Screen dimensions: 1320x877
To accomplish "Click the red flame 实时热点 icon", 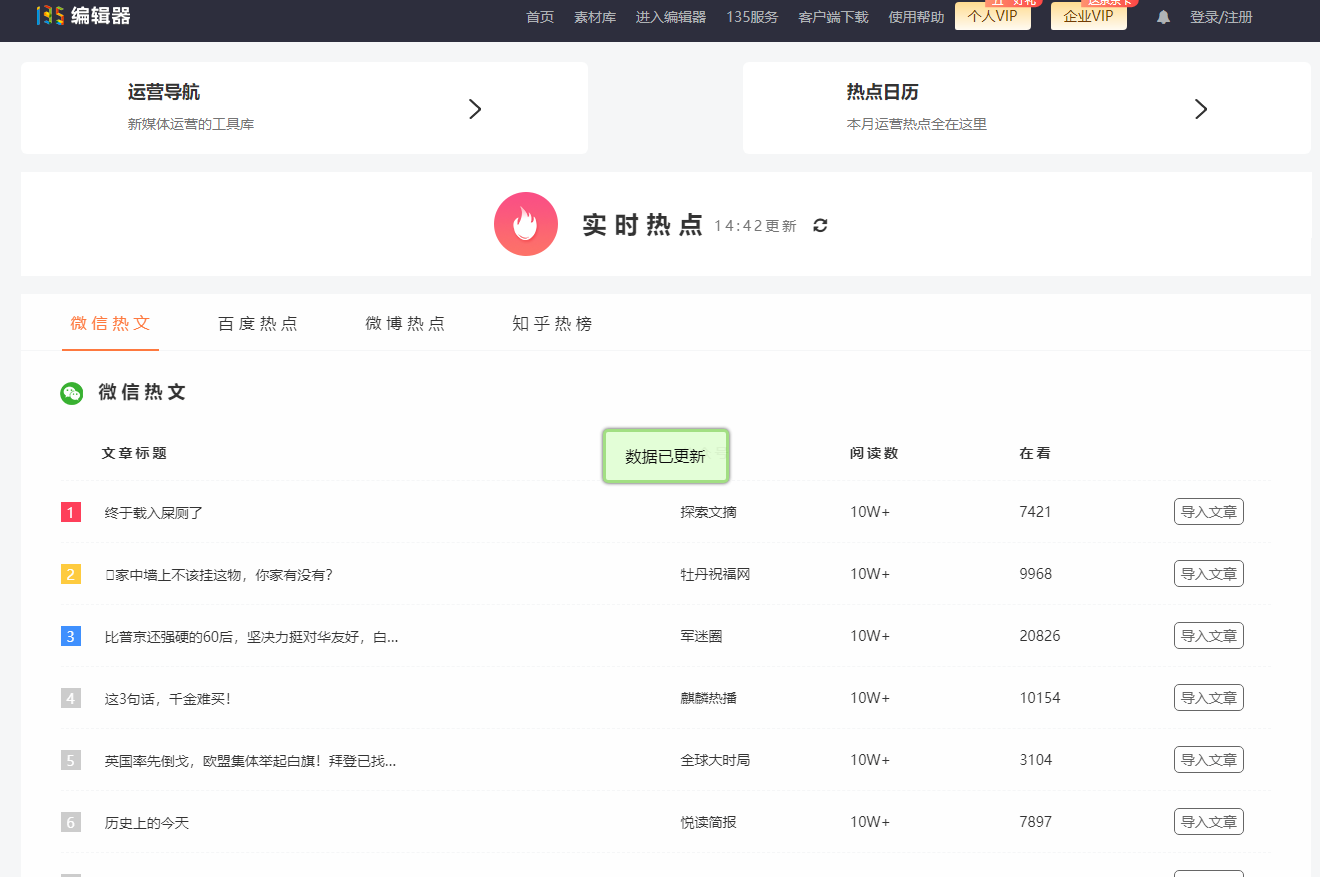I will coord(526,224).
